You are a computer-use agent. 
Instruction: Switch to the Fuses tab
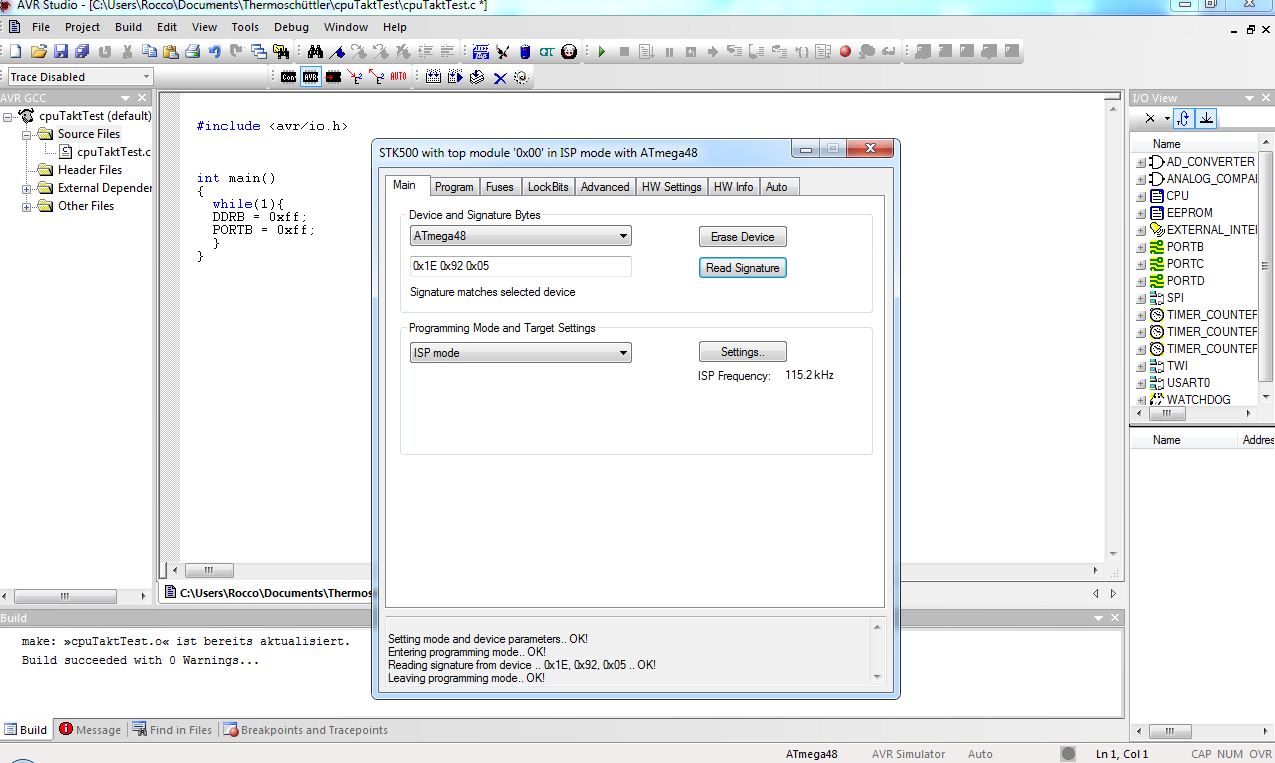tap(500, 187)
